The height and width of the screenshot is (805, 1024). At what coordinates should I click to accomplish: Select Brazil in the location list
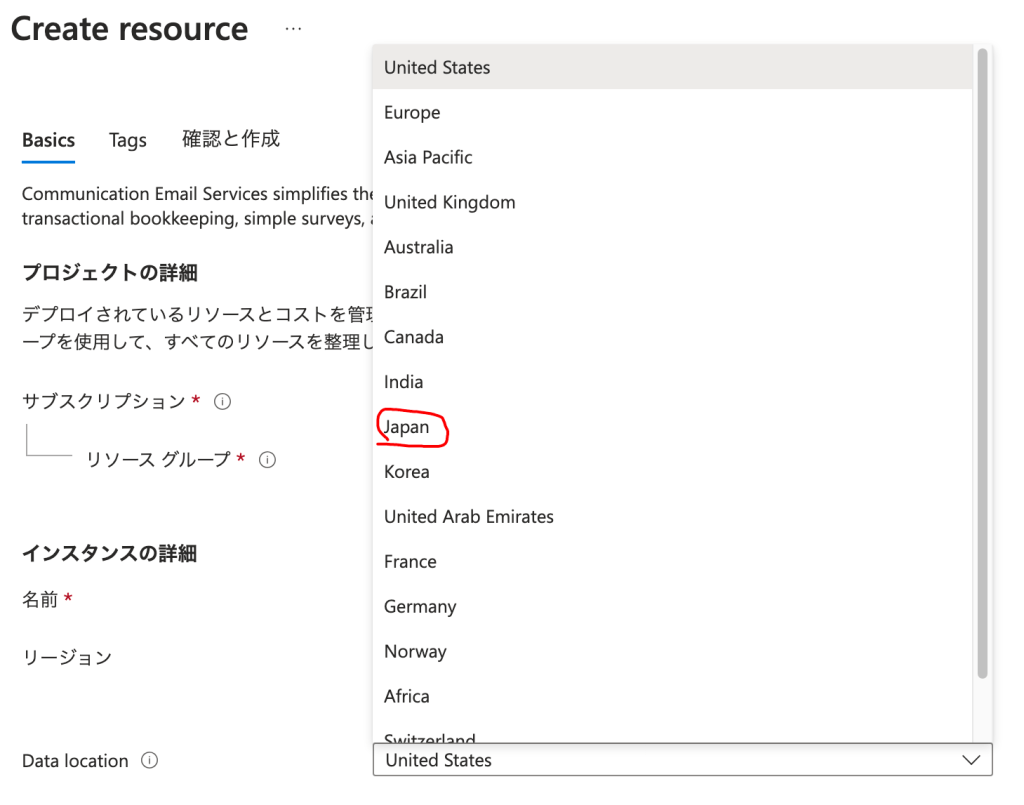pyautogui.click(x=406, y=292)
